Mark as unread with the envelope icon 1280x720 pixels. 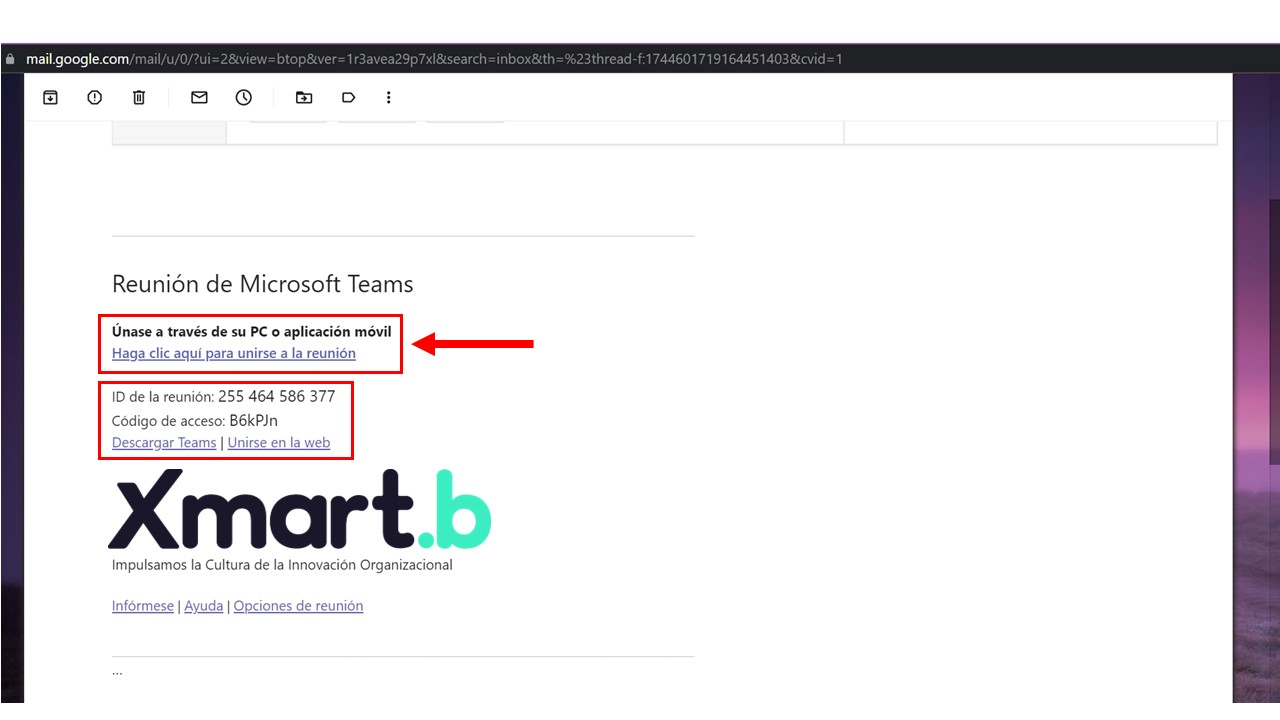tap(199, 97)
